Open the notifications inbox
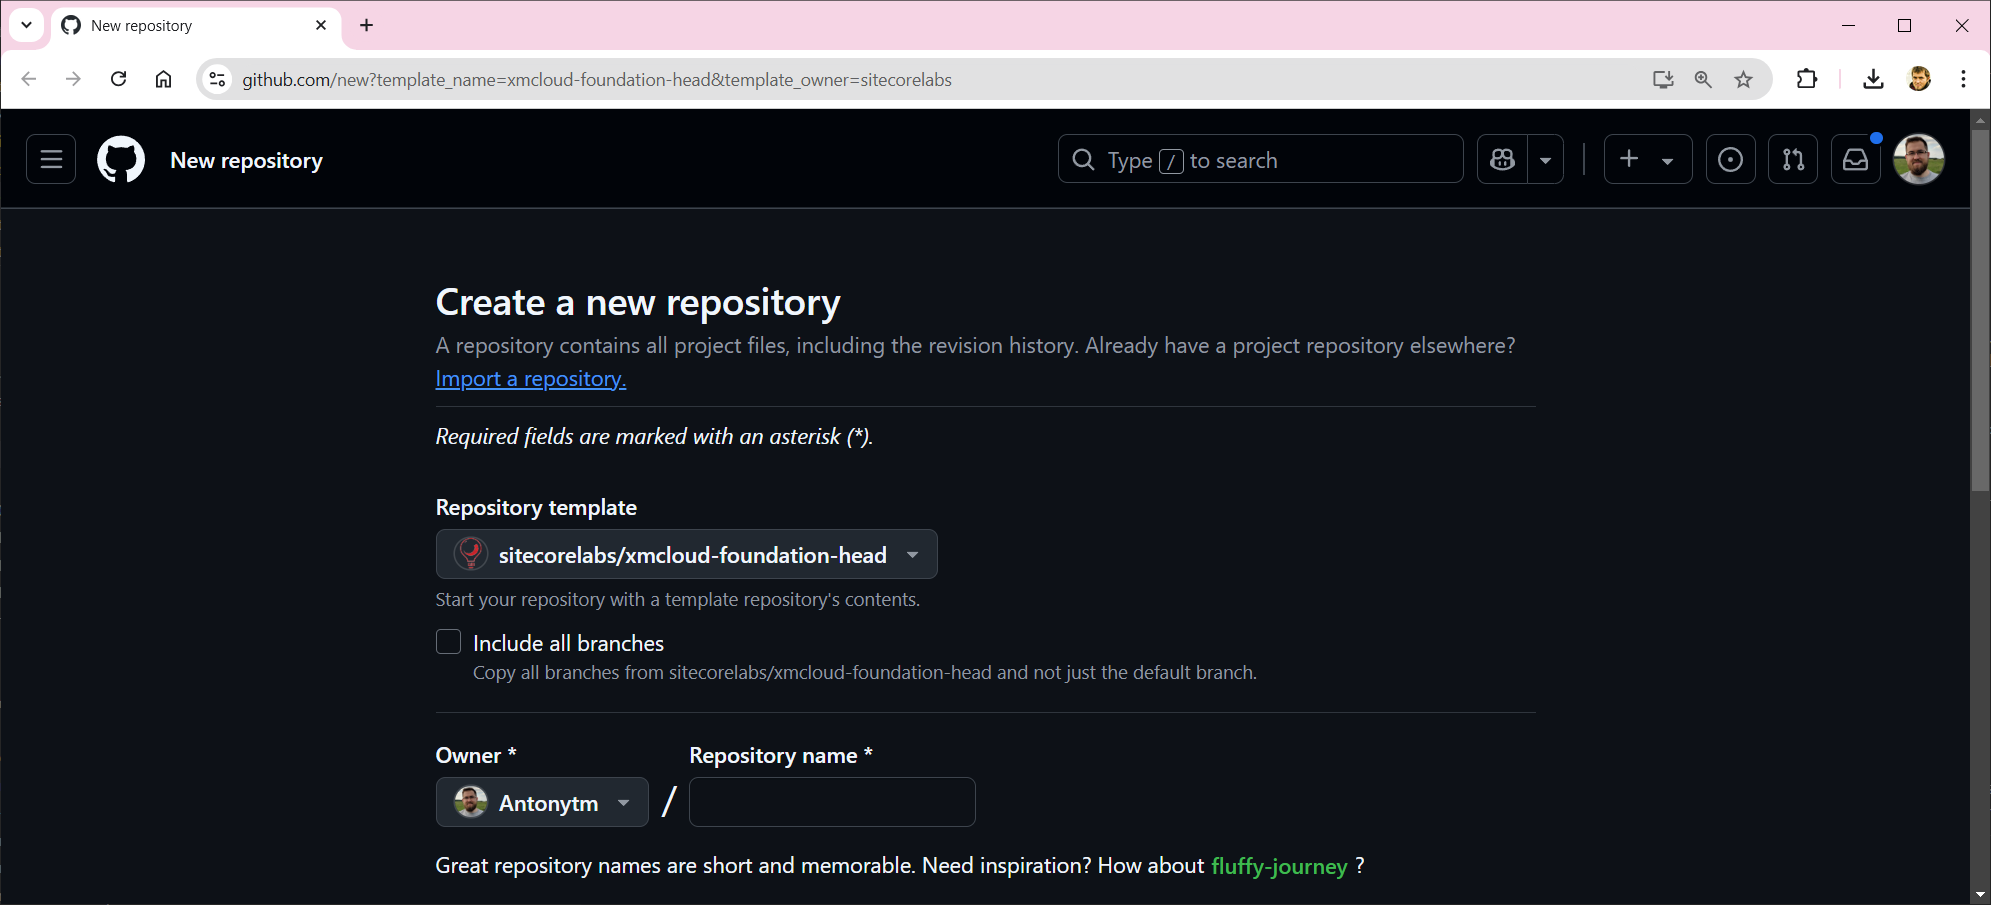 click(x=1856, y=159)
